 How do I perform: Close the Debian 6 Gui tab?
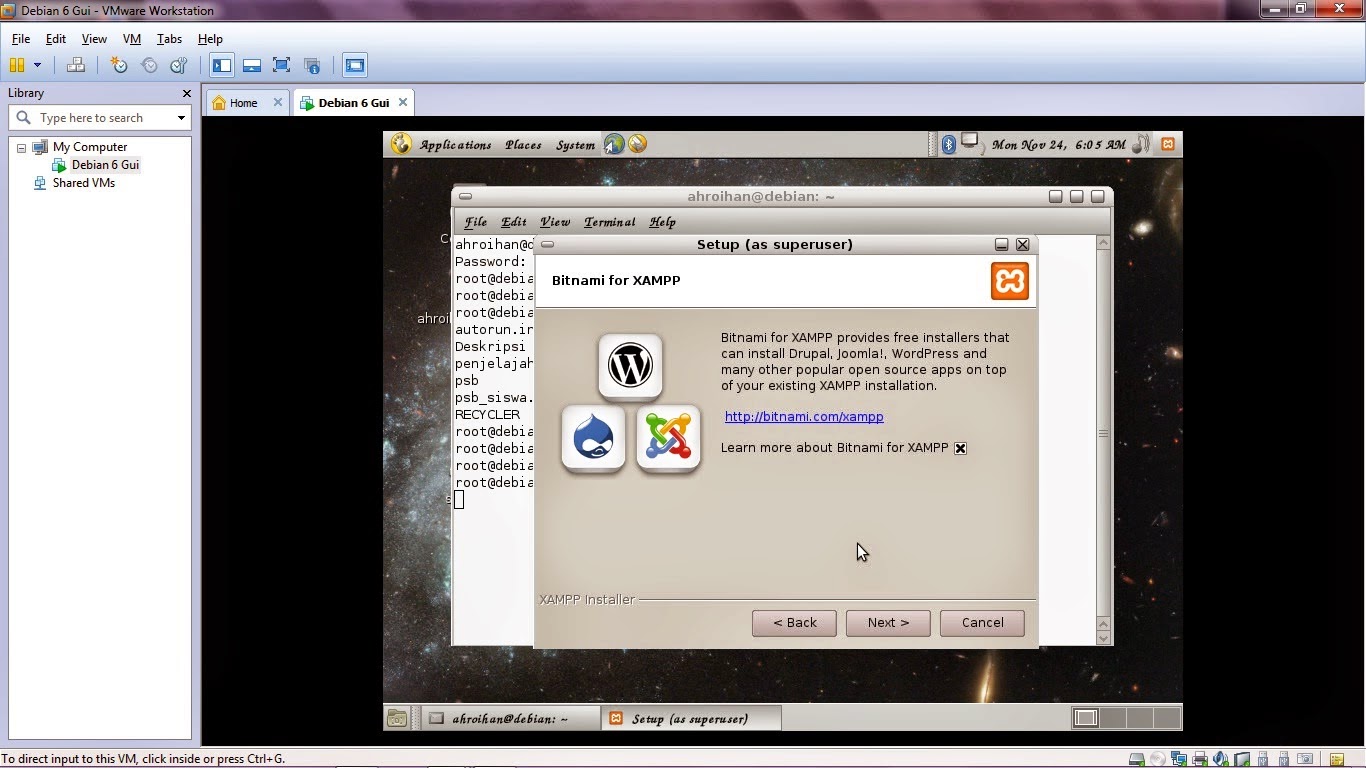403,102
